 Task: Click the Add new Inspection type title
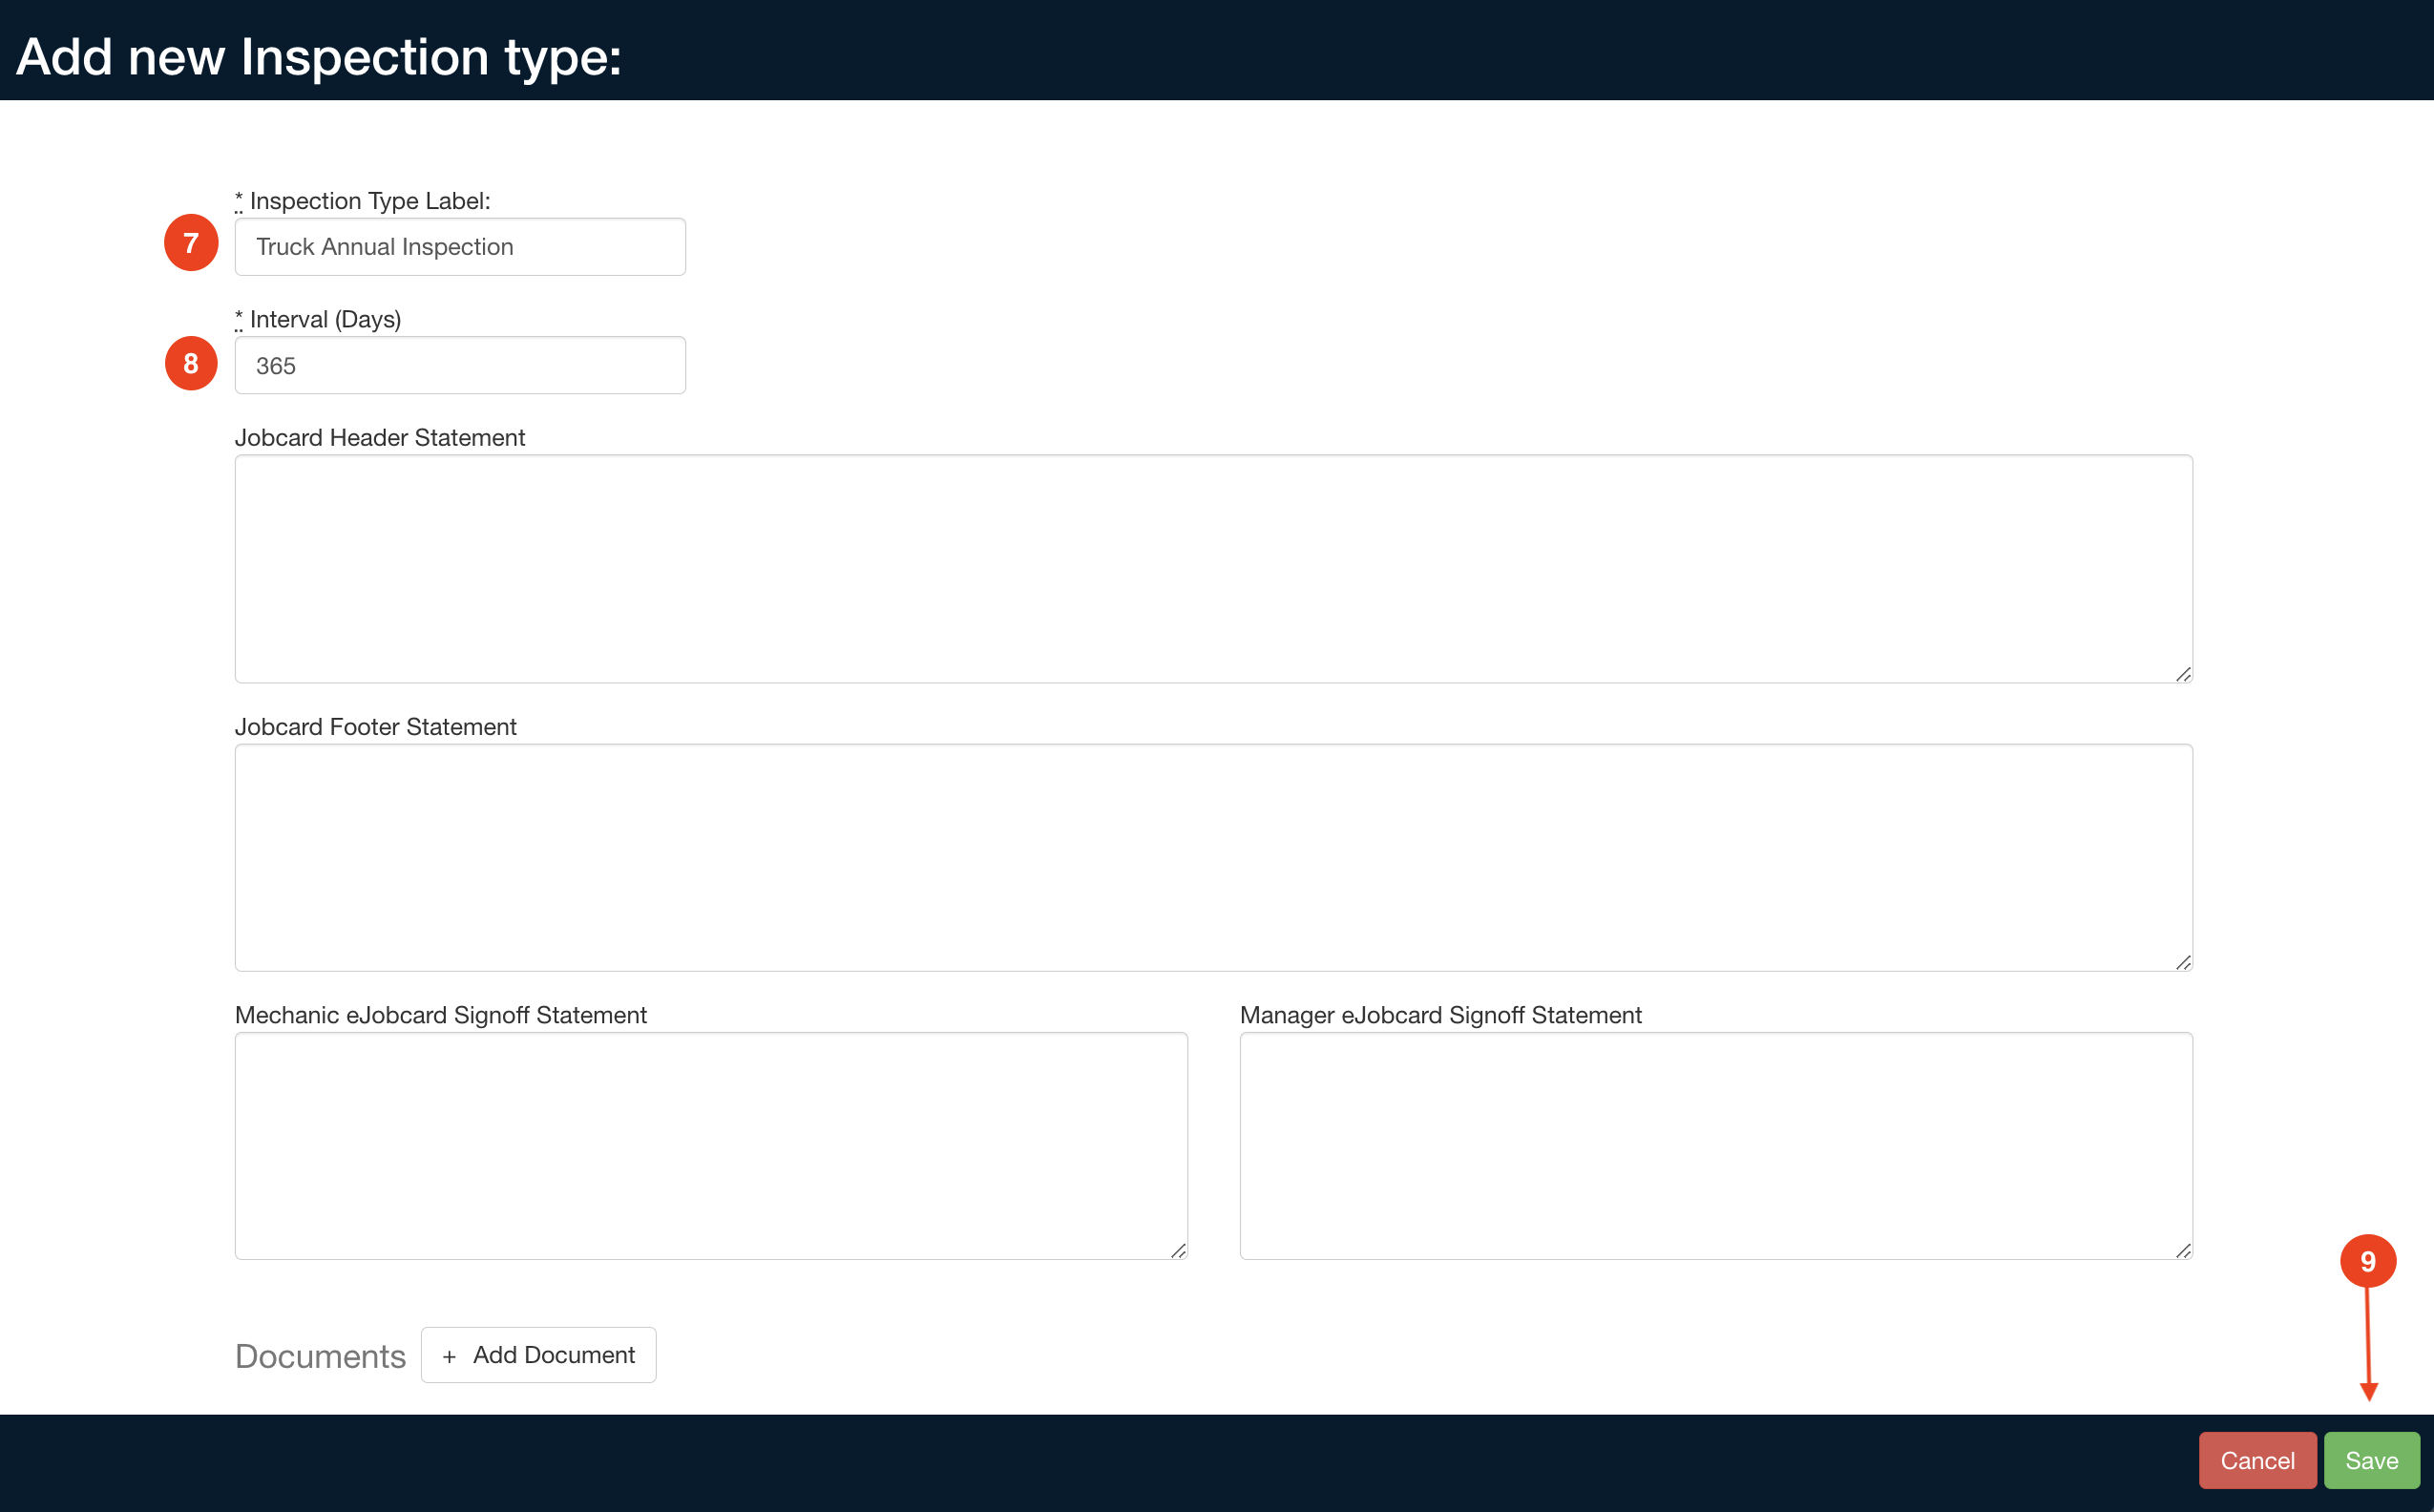pyautogui.click(x=319, y=56)
